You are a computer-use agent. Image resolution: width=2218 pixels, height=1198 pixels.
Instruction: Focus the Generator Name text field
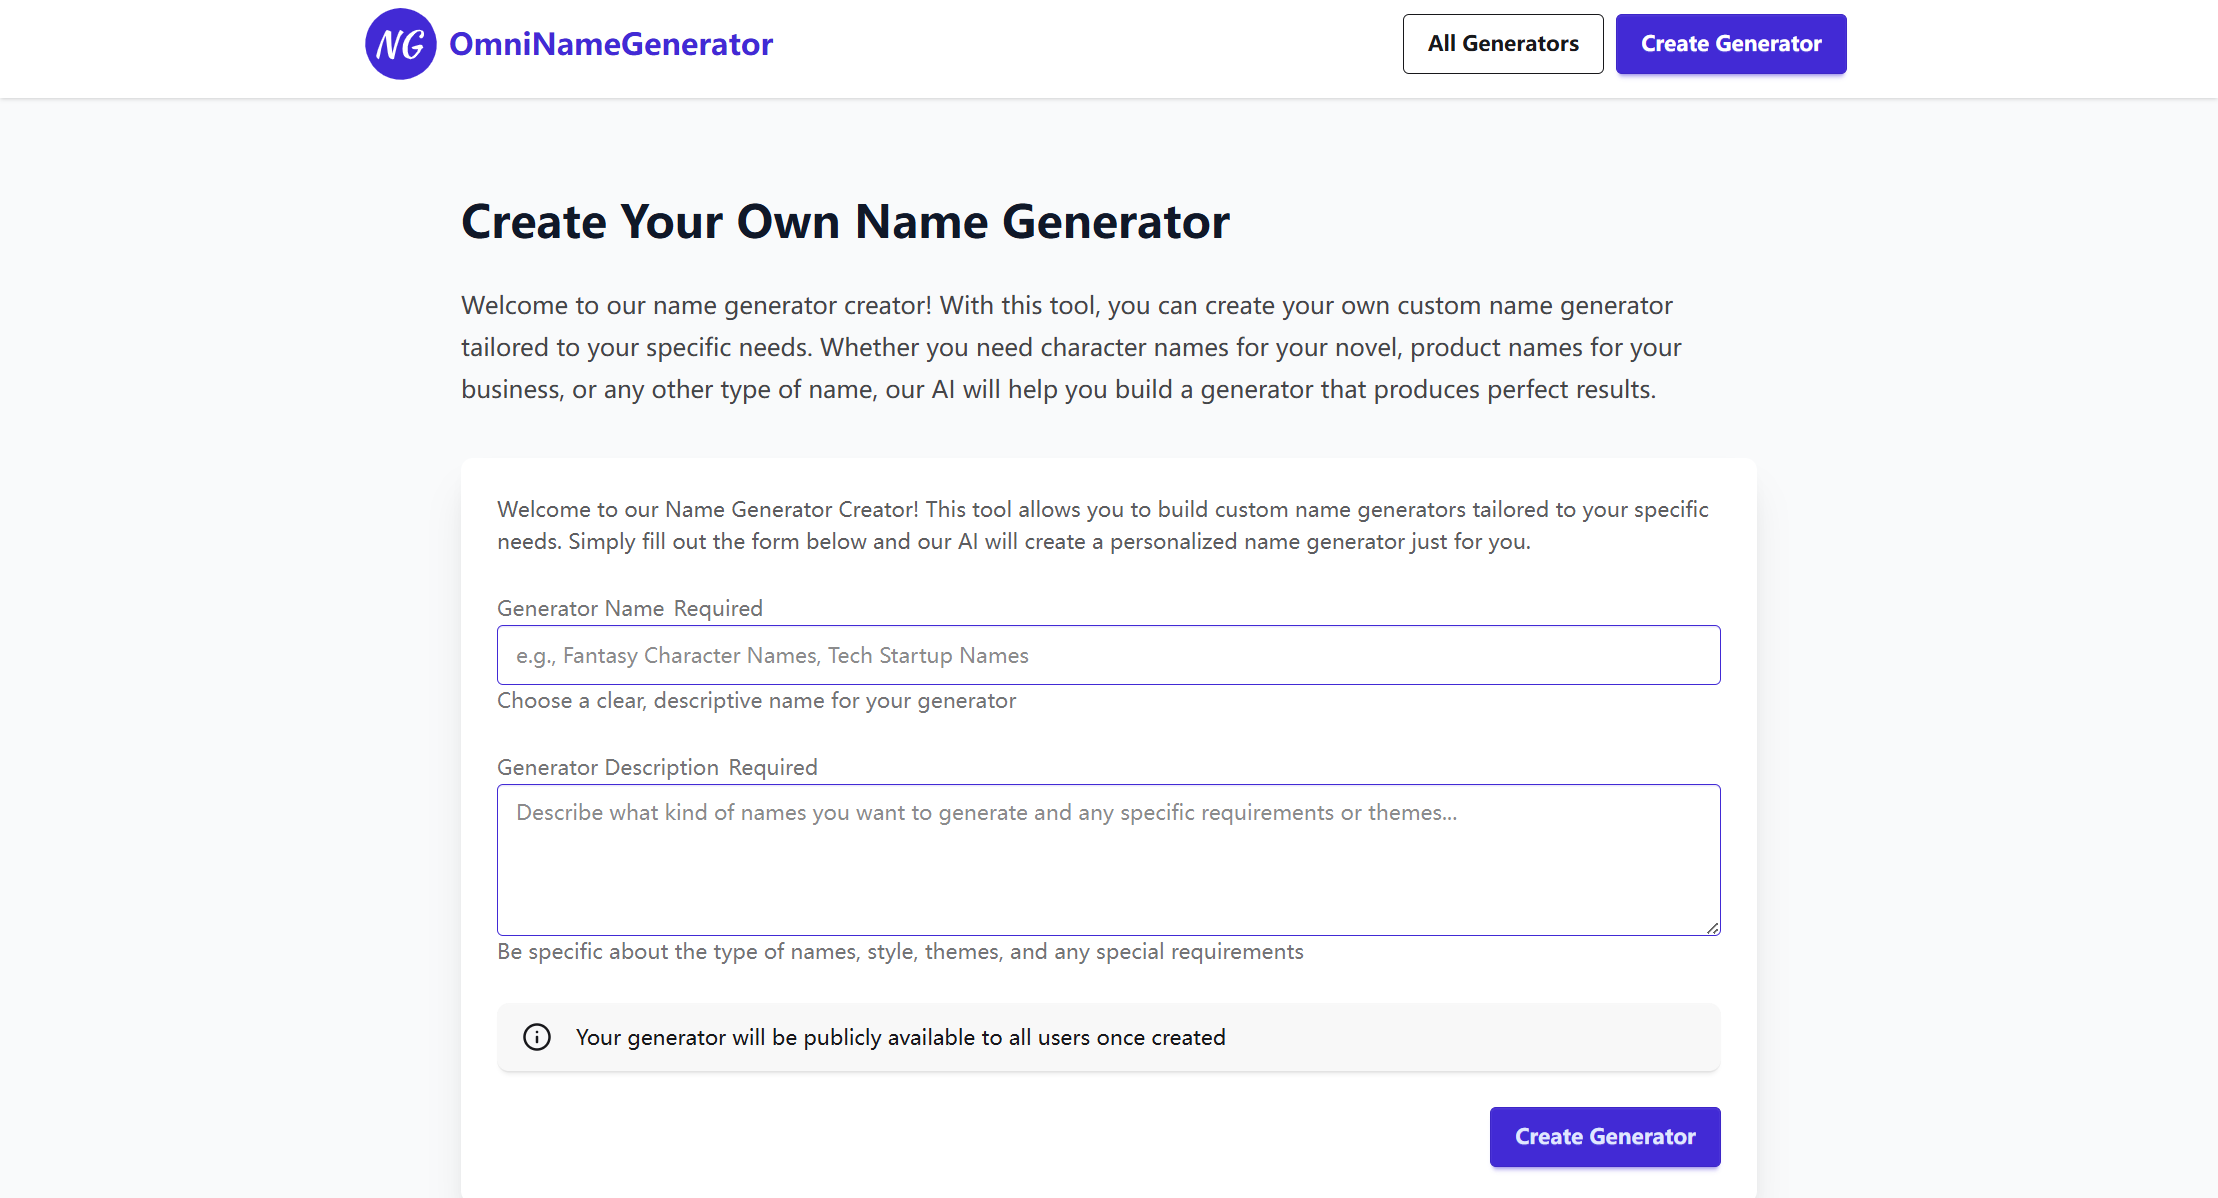1108,655
